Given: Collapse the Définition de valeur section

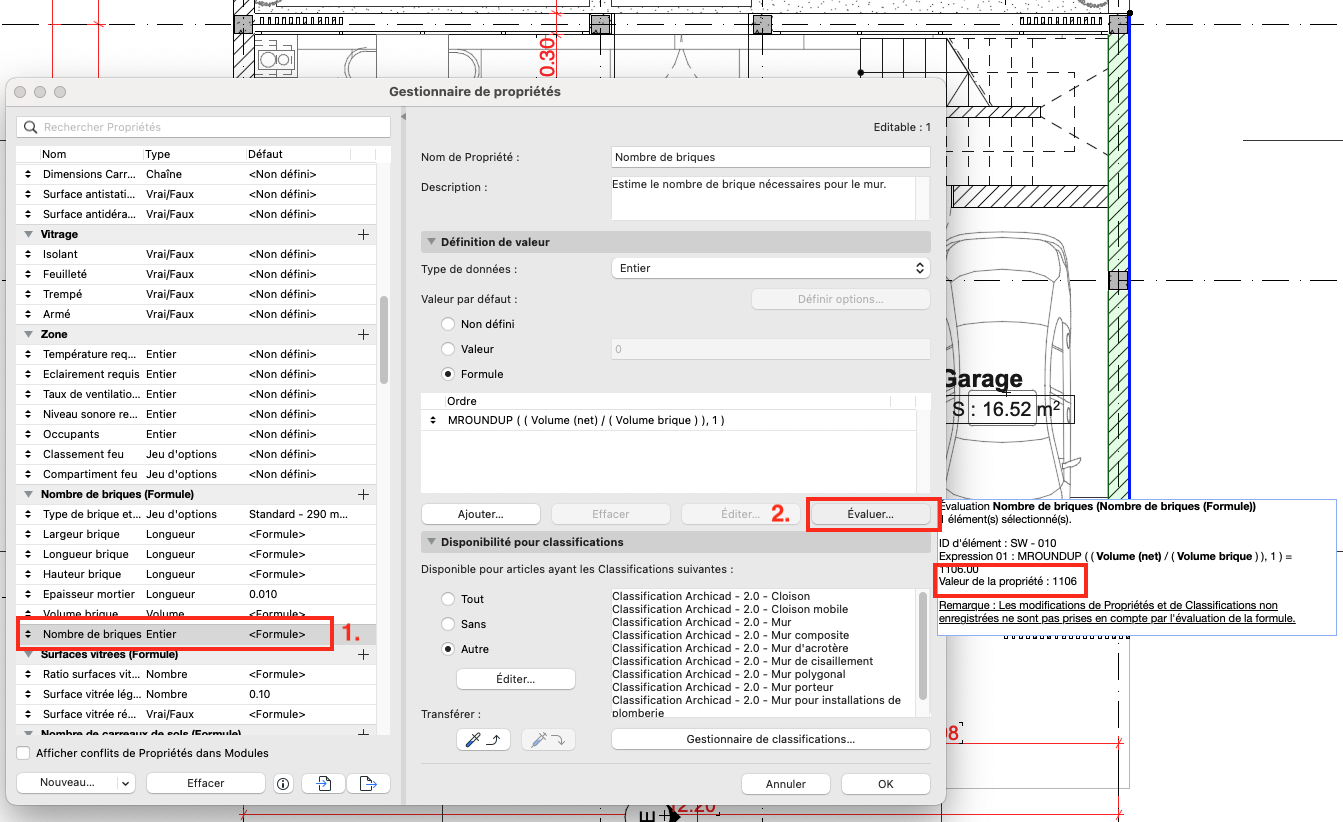Looking at the screenshot, I should (x=432, y=242).
